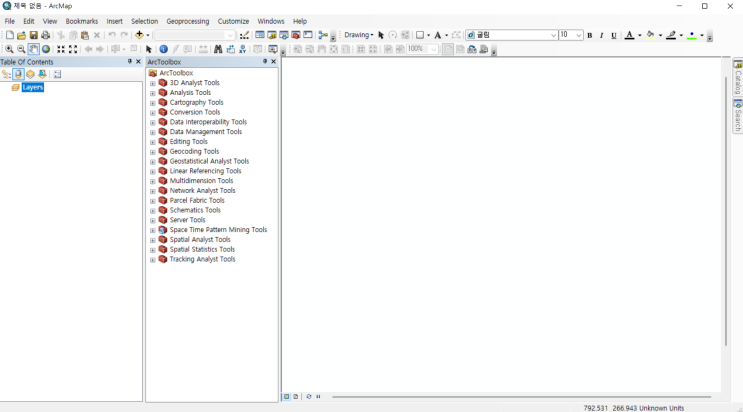Image resolution: width=743 pixels, height=412 pixels.
Task: Open the Catalog side tab
Action: [738, 77]
